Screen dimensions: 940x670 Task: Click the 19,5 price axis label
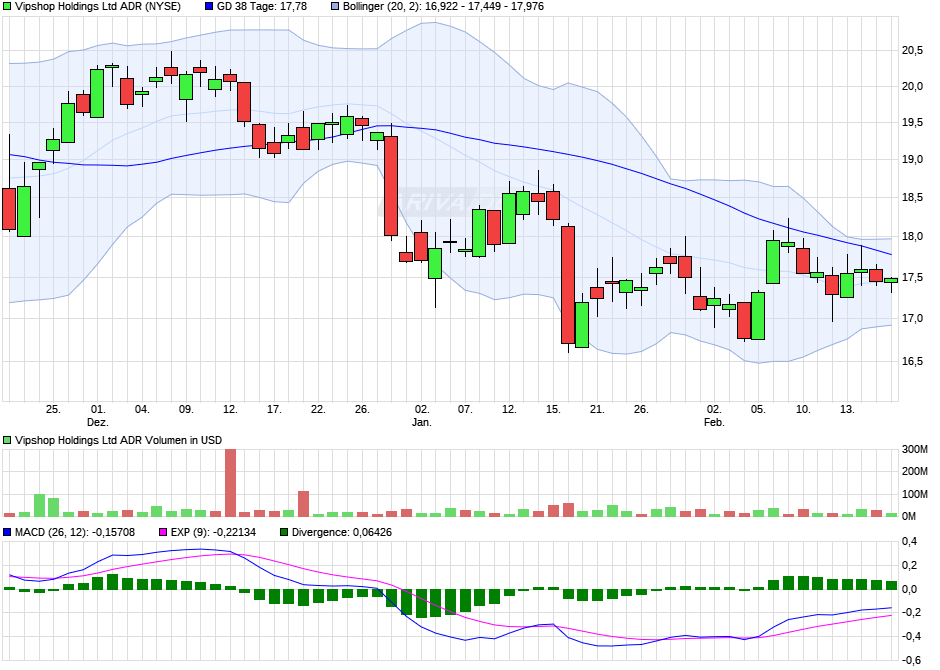coord(912,123)
